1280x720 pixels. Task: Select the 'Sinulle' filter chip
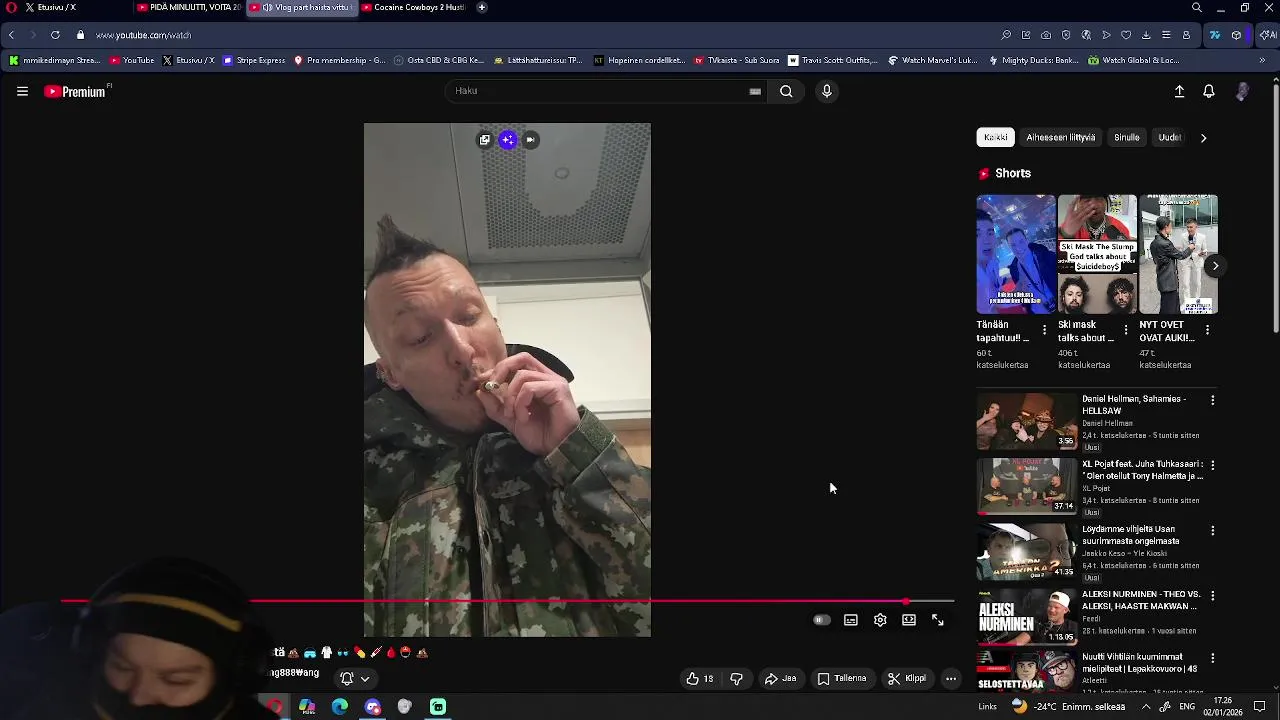1127,138
